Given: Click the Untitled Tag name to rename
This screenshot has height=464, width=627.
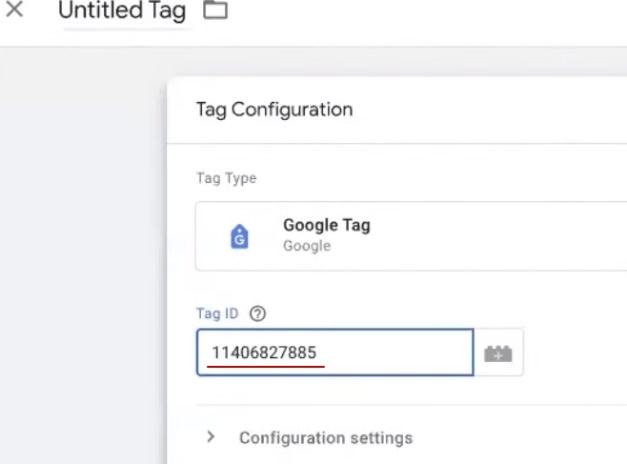Looking at the screenshot, I should click(x=123, y=14).
